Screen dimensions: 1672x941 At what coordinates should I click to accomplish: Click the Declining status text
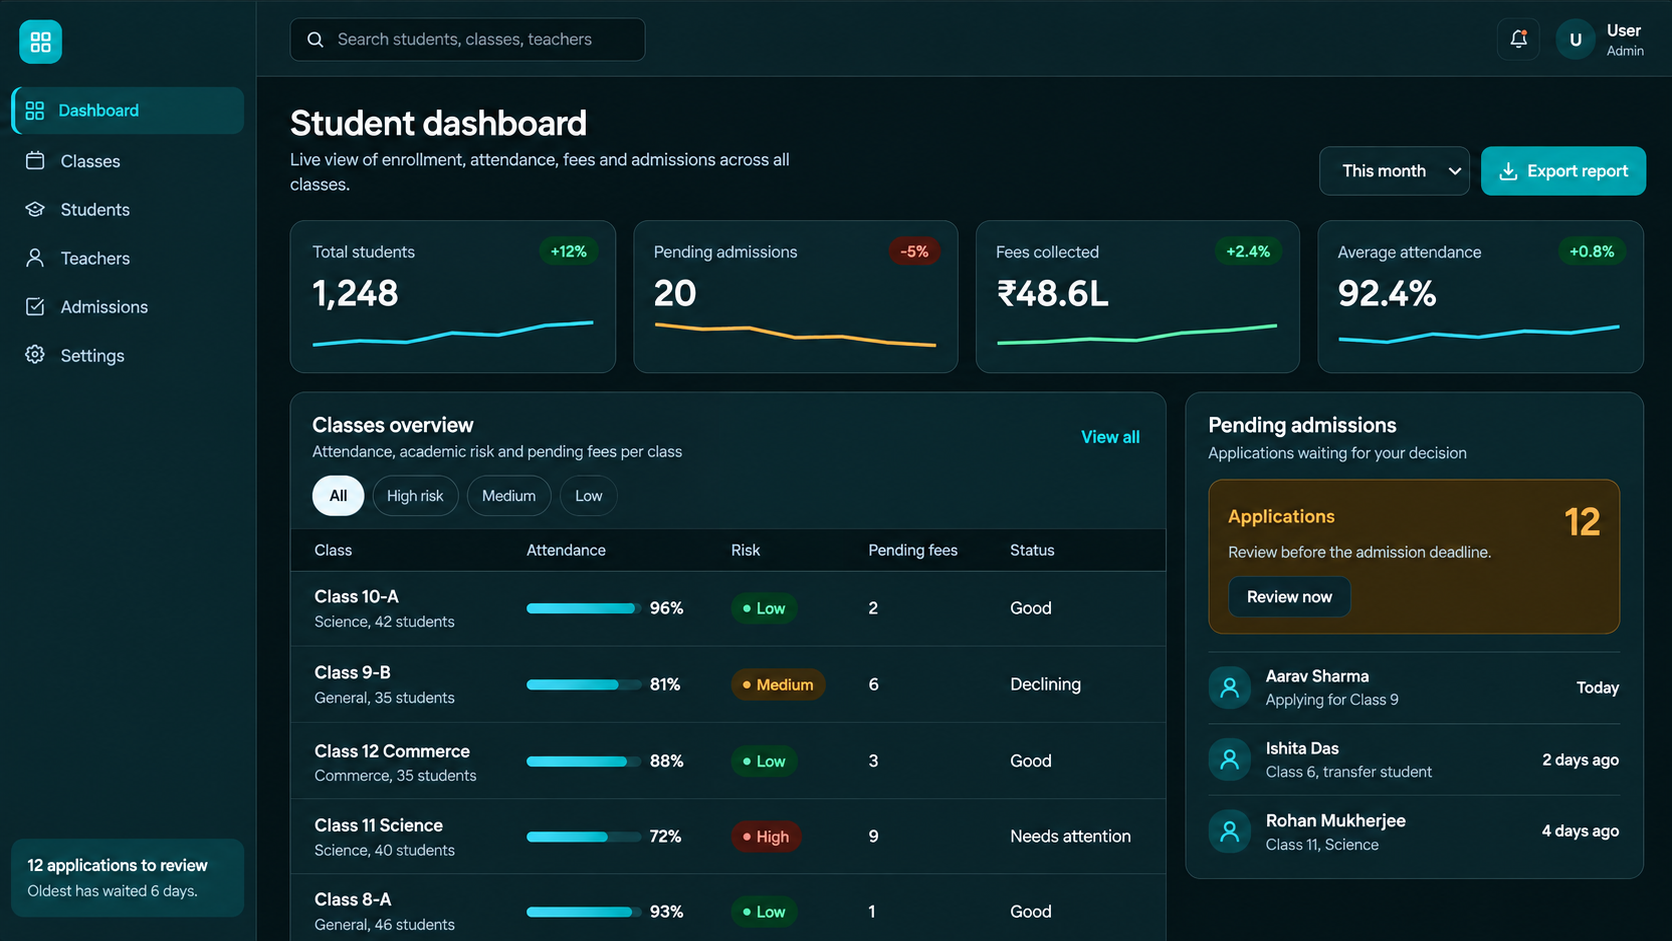(1045, 685)
